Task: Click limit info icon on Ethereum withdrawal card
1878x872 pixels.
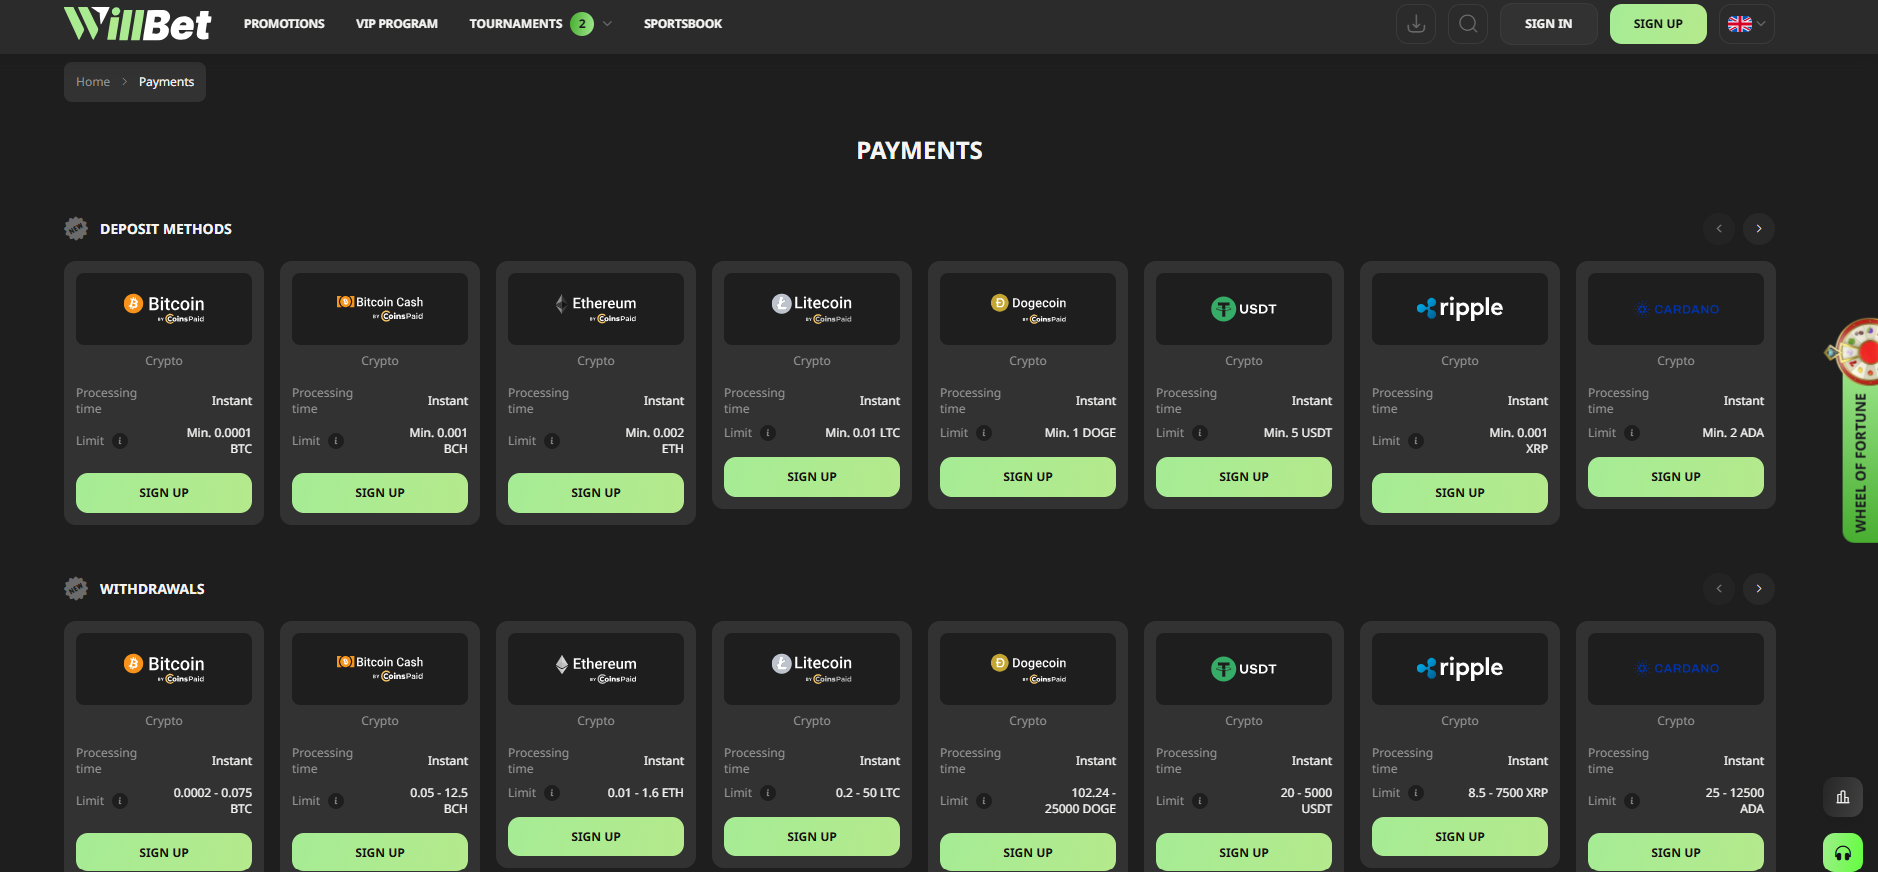Action: point(552,793)
